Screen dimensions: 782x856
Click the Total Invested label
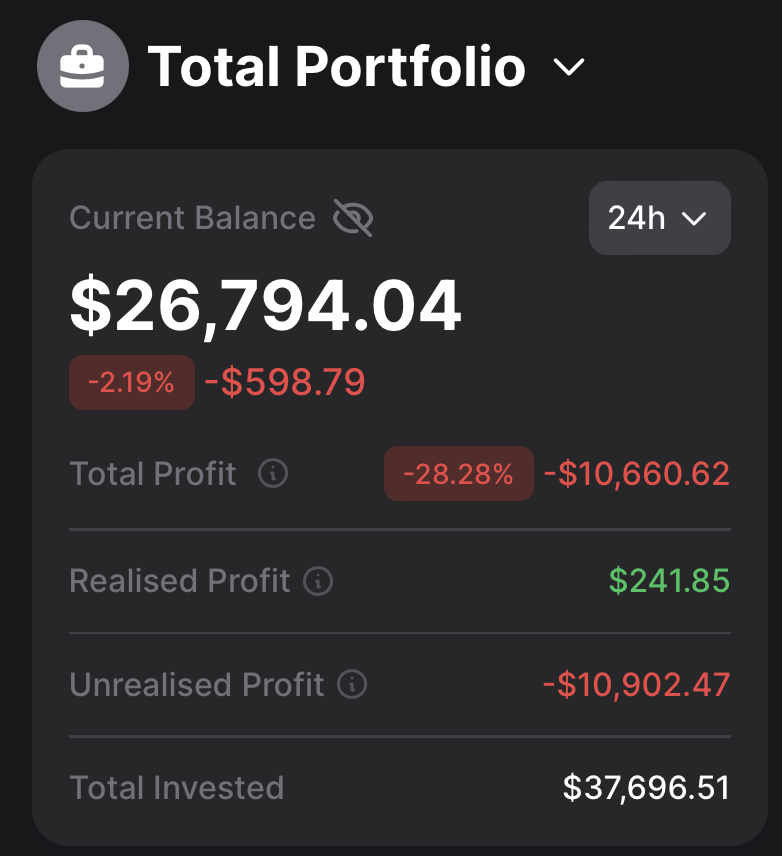[176, 788]
